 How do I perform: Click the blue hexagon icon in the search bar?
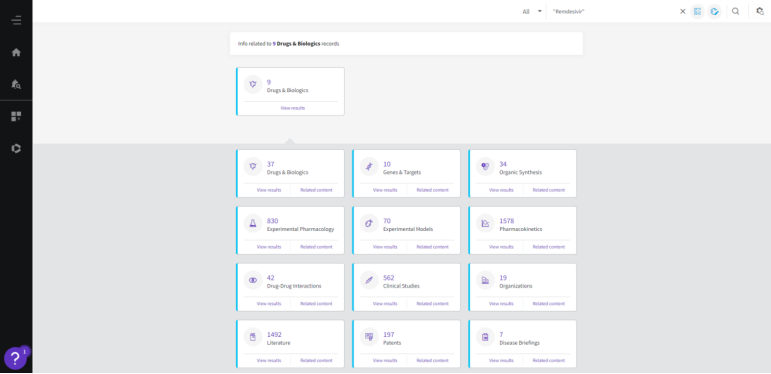click(x=714, y=11)
